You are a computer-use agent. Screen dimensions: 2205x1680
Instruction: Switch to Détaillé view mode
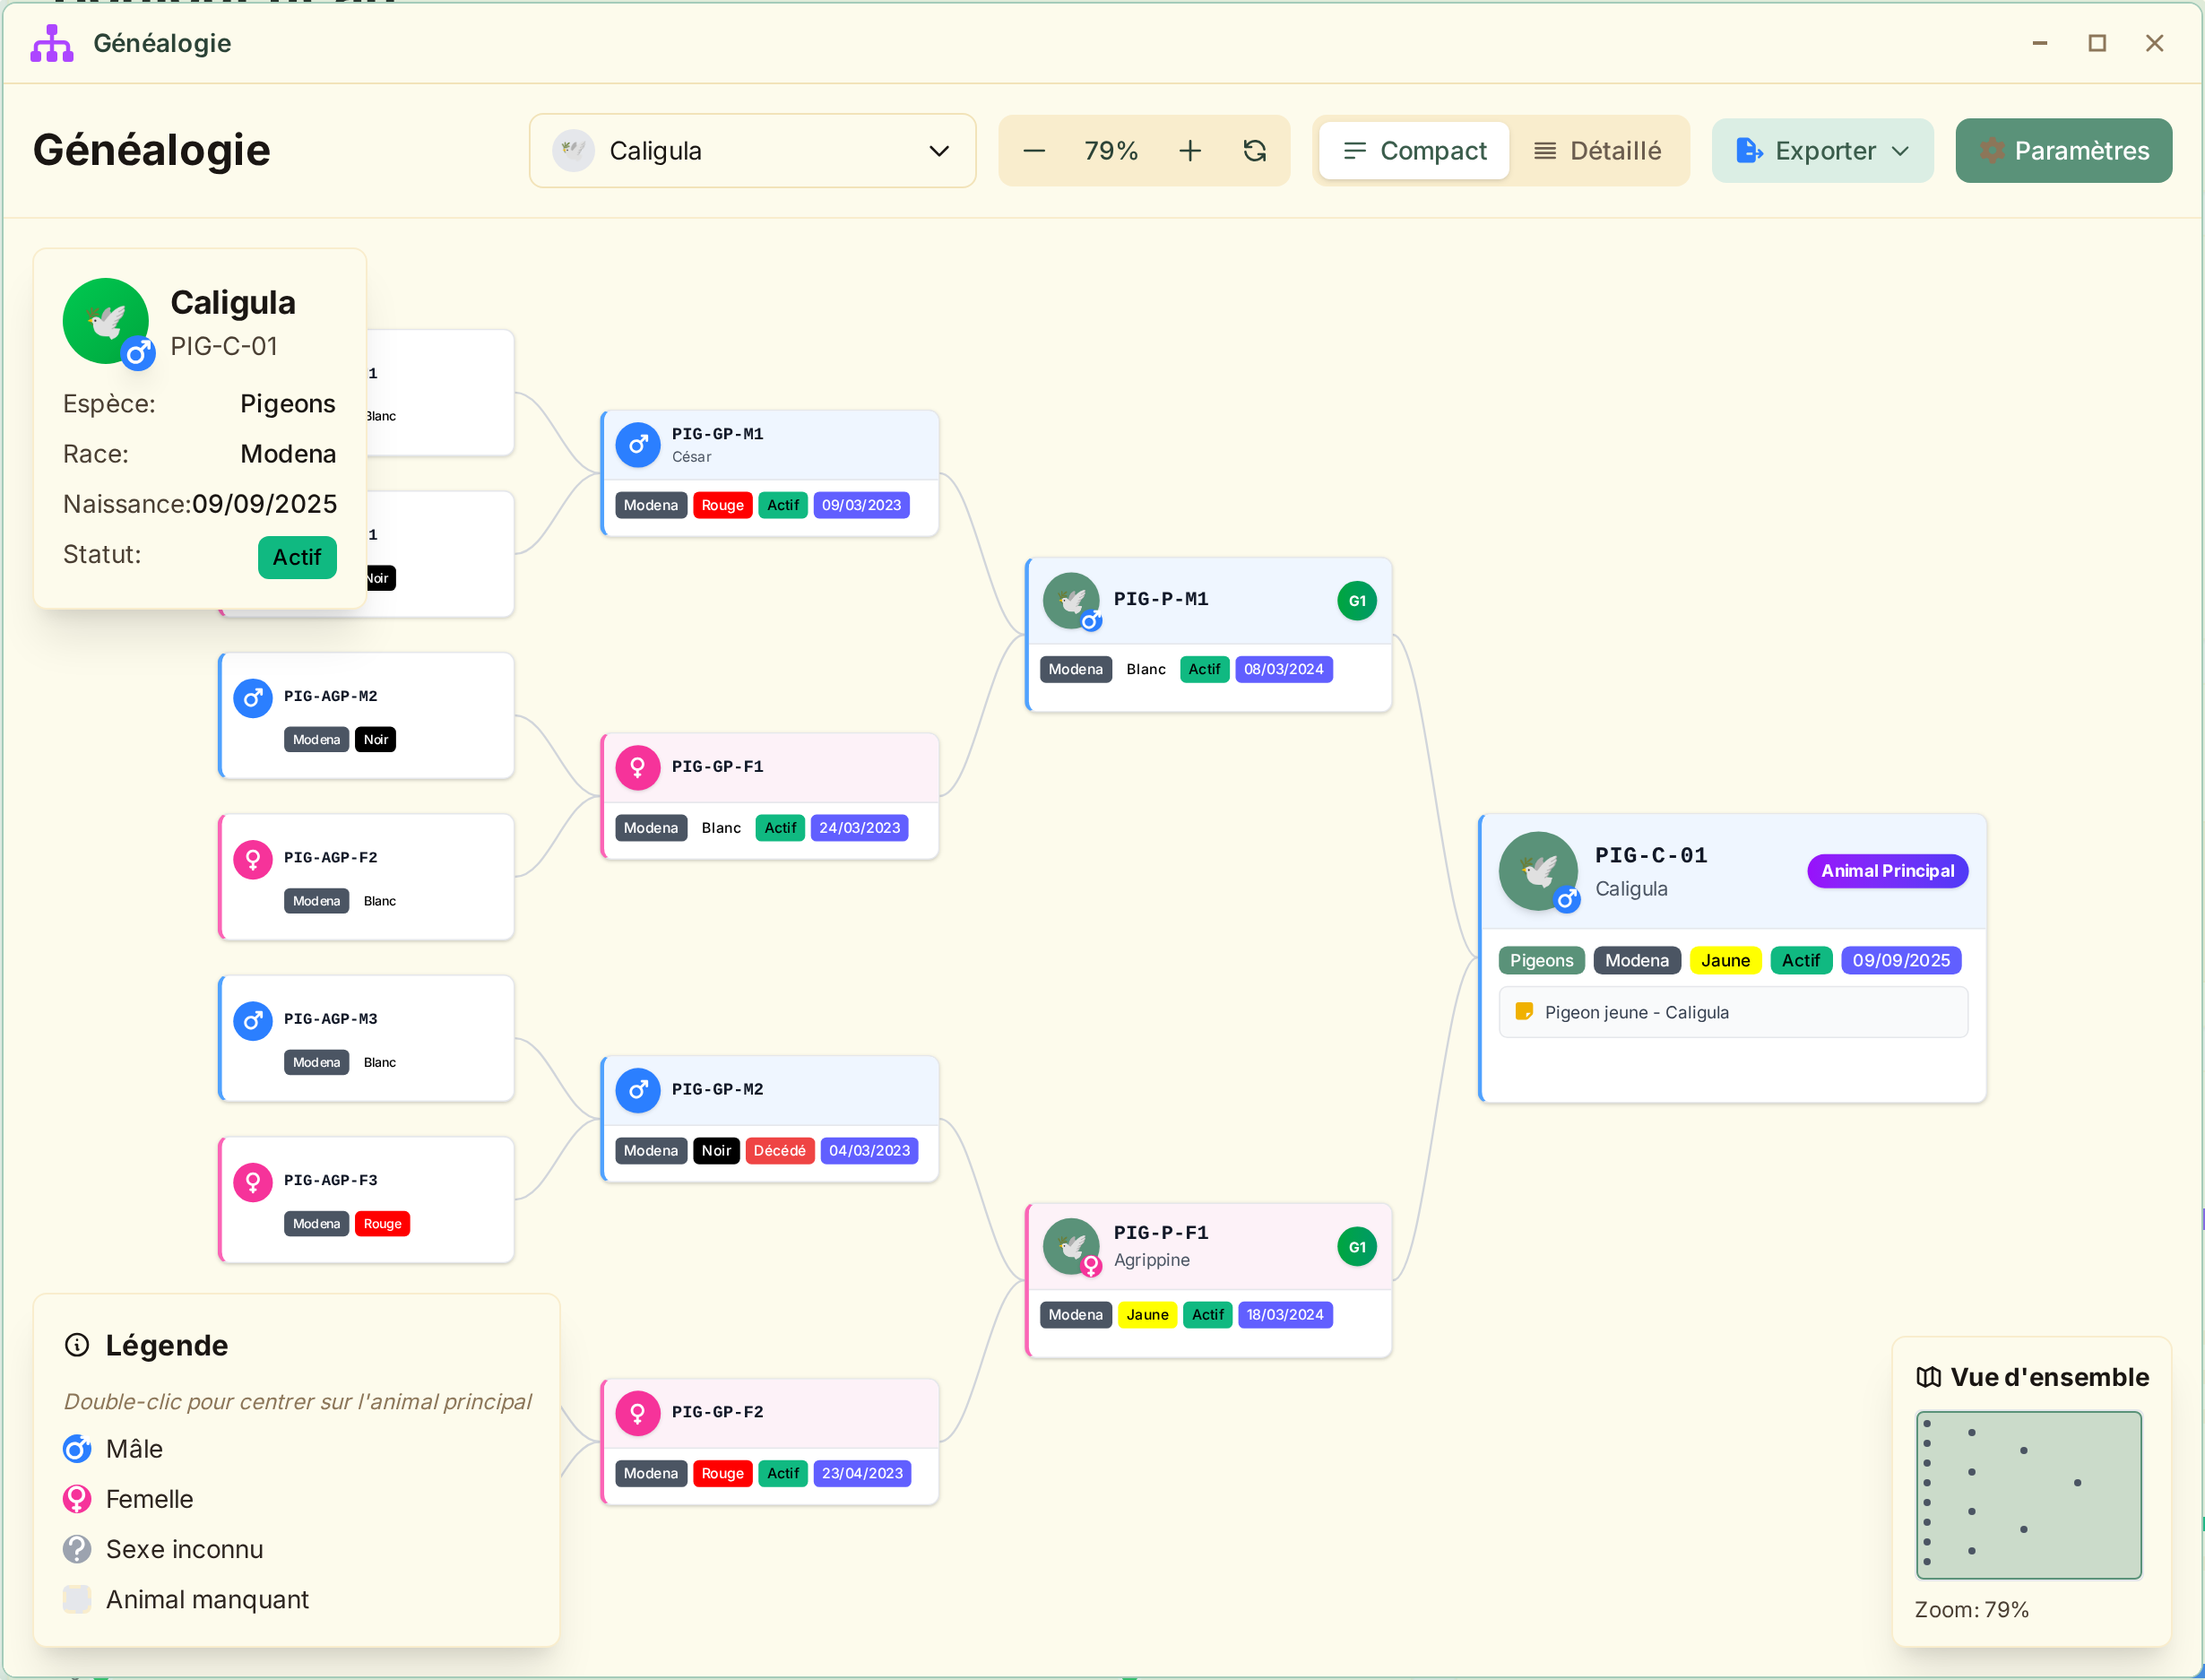[x=1597, y=151]
